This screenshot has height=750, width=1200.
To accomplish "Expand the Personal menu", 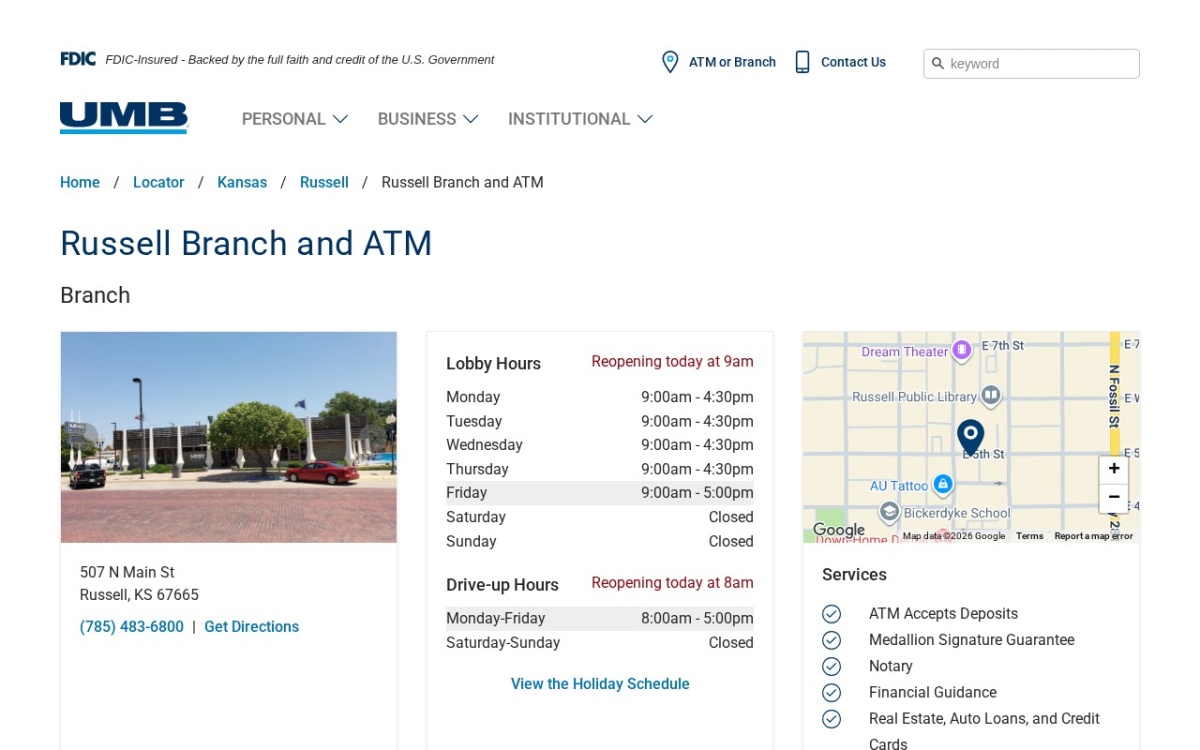I will pos(295,119).
